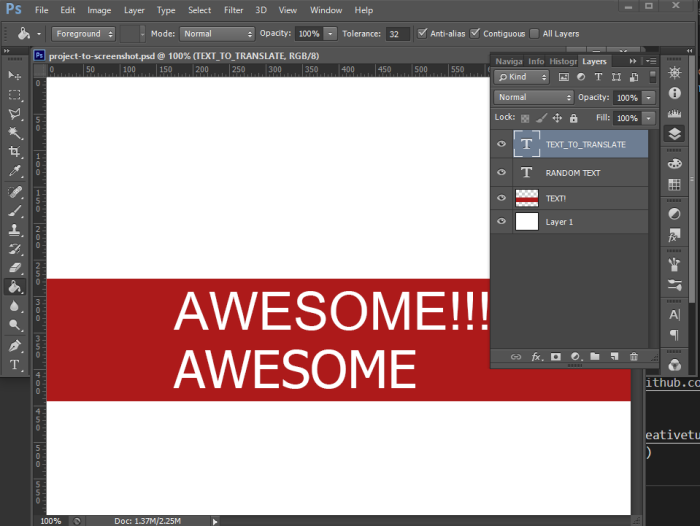700x526 pixels.
Task: Toggle layer filtering switch
Action: coord(652,77)
